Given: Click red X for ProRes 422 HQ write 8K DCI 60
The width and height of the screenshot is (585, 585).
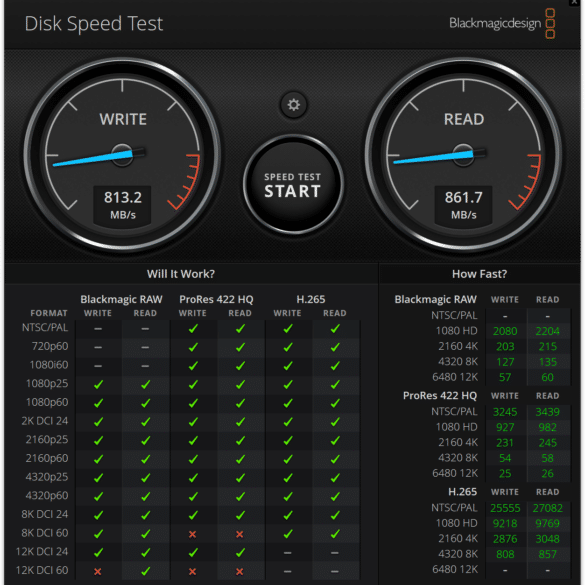Looking at the screenshot, I should pos(193,534).
